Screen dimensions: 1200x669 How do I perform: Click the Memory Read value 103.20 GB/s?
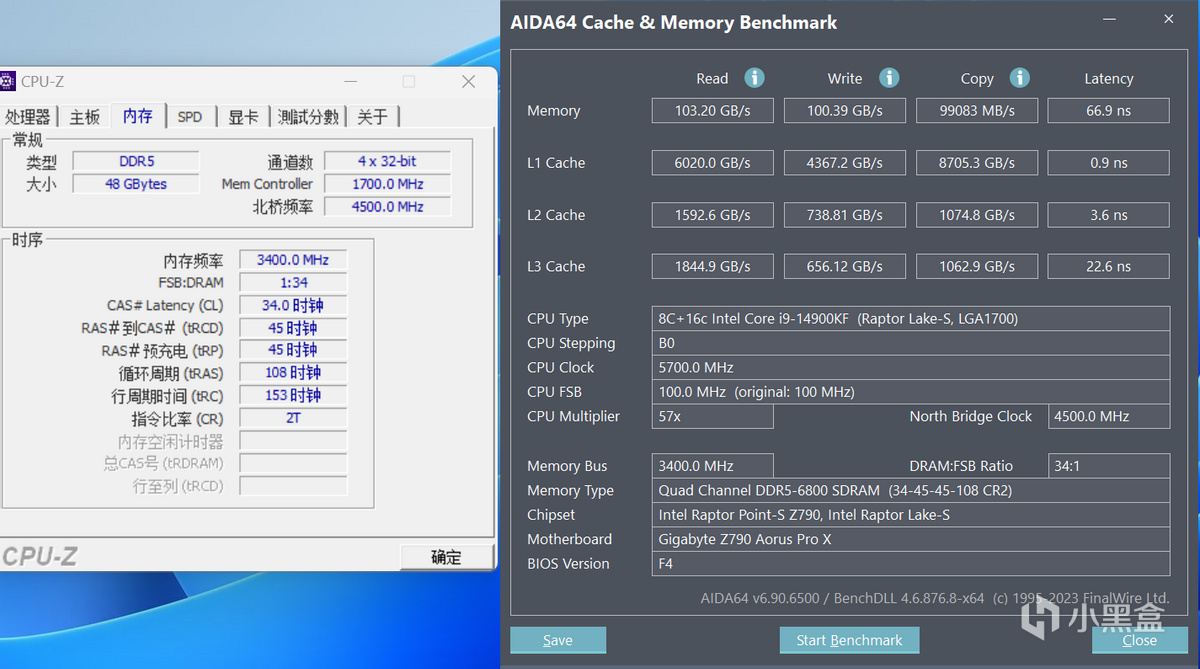(712, 111)
